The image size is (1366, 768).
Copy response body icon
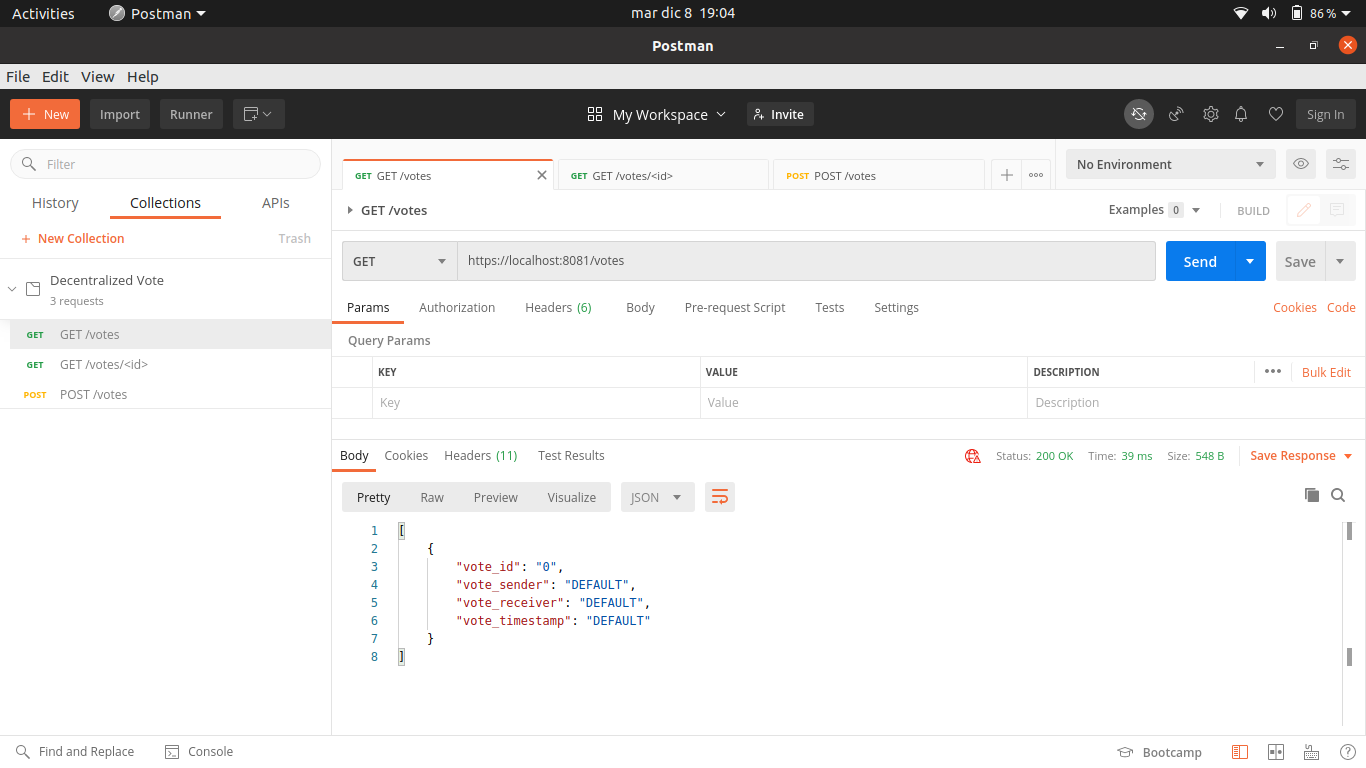[x=1312, y=495]
